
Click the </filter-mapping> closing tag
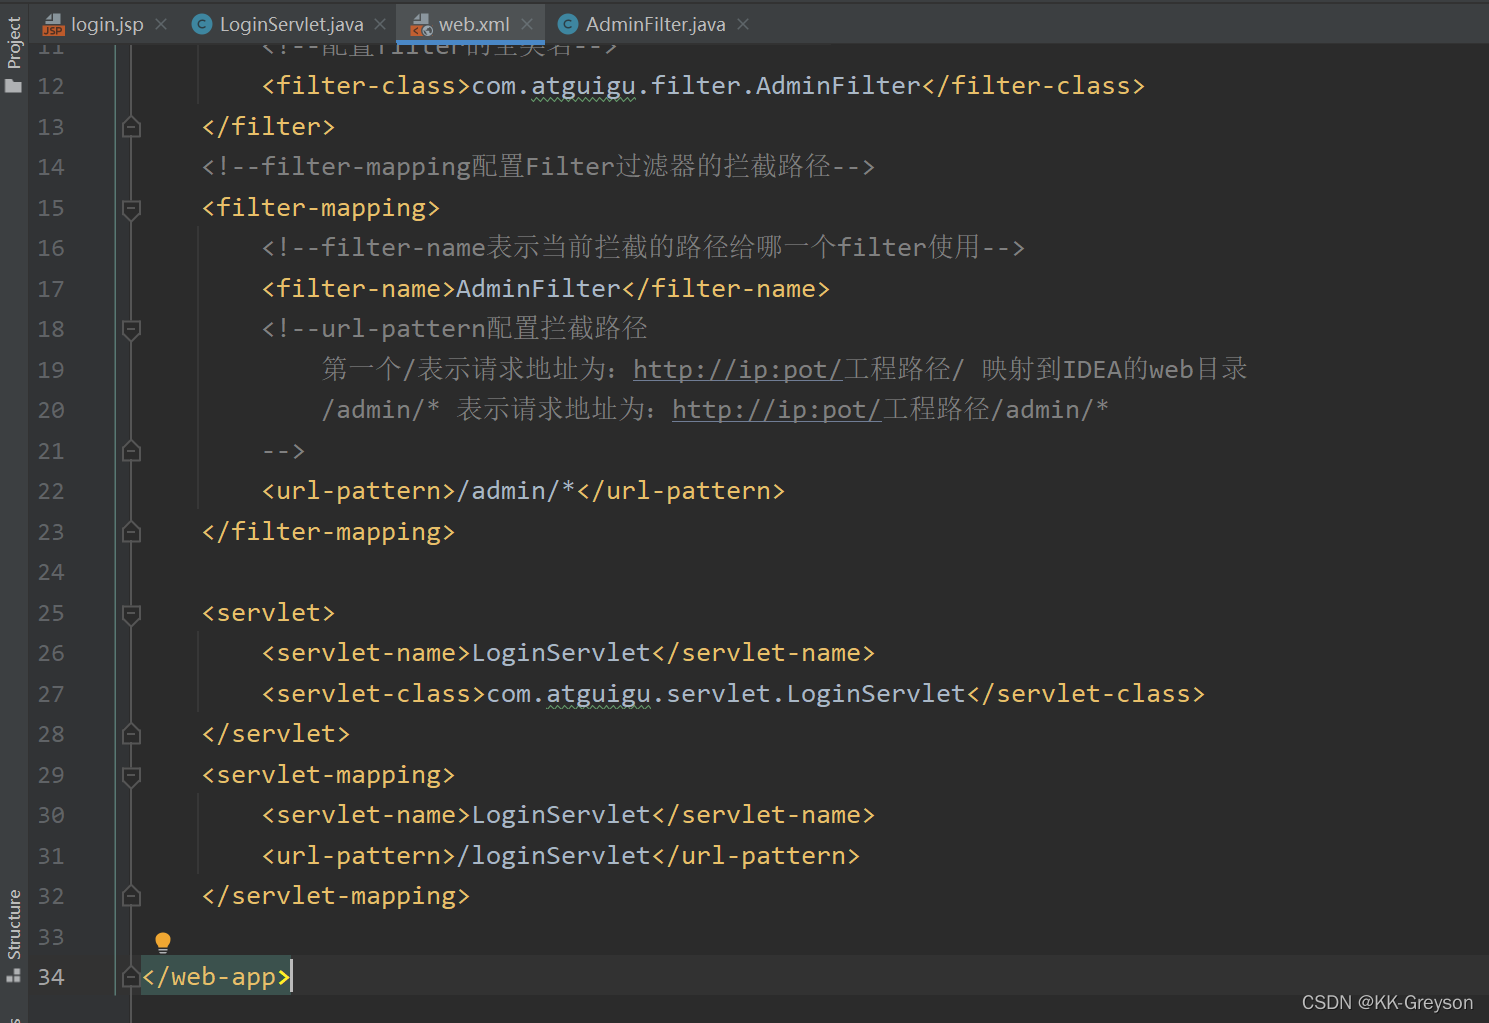328,532
